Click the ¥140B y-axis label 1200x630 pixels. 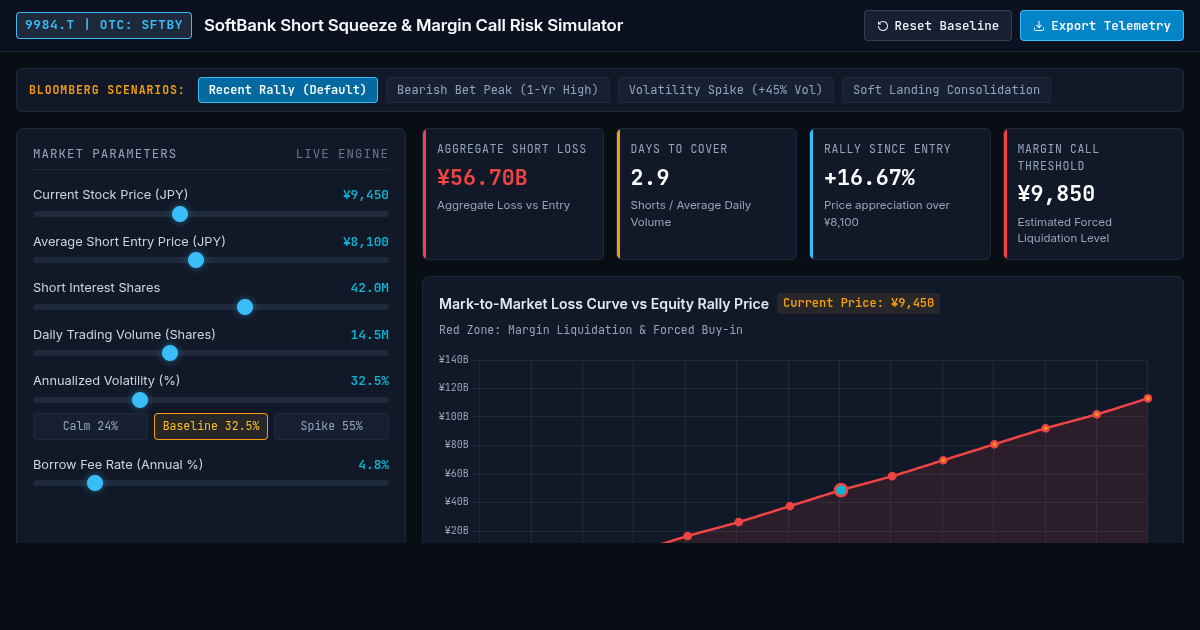[453, 360]
